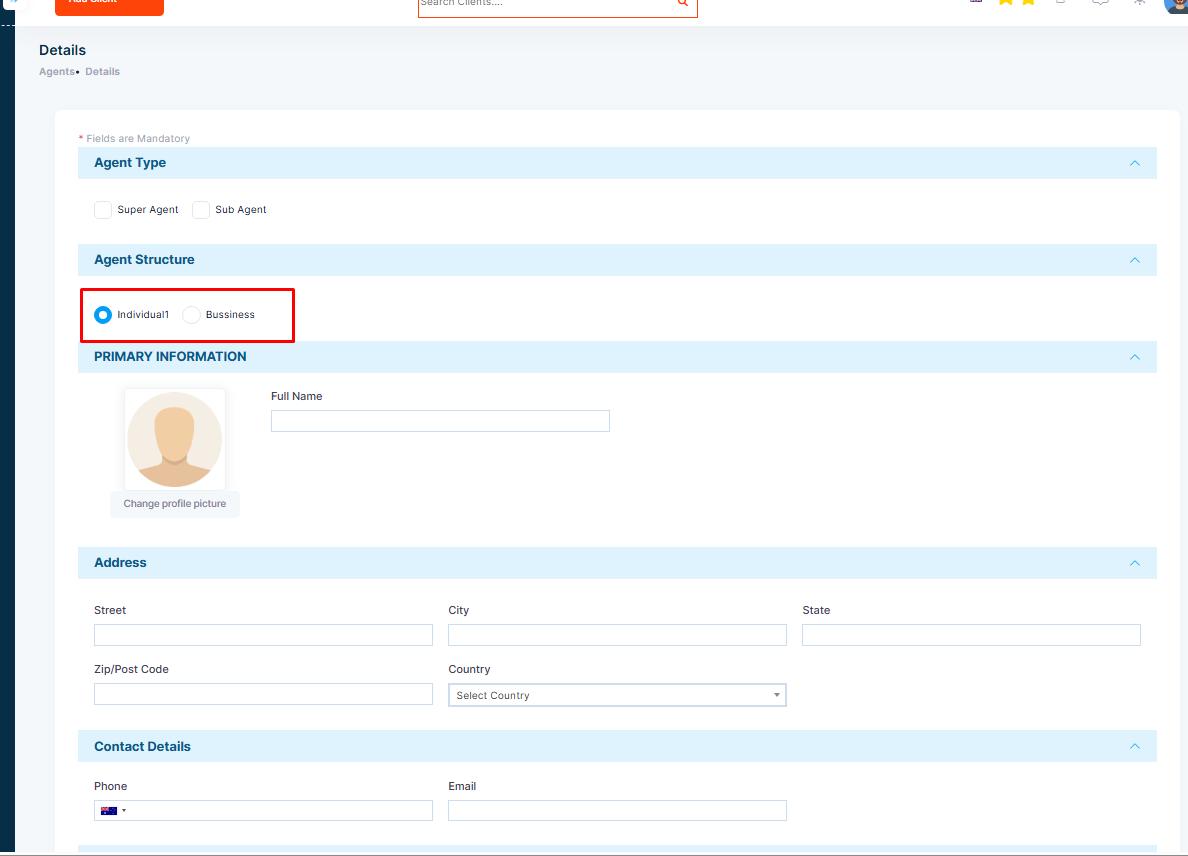Click the search magnifier icon in the Clients search box

(x=683, y=3)
